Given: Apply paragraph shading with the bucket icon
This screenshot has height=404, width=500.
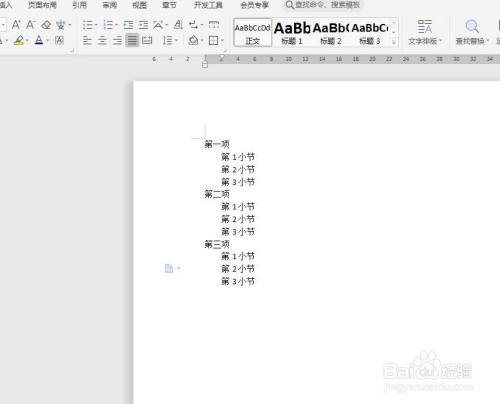Looking at the screenshot, I should click(x=193, y=41).
